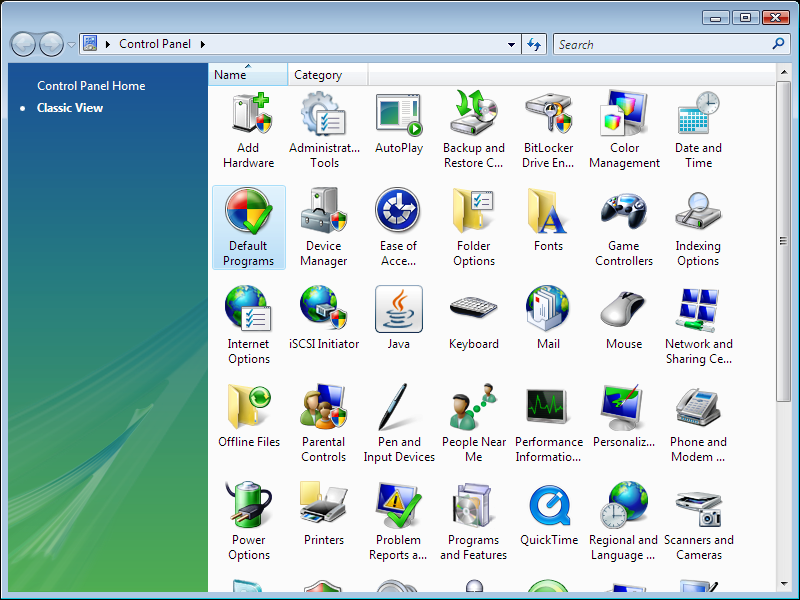Open the address bar history dropdown
Image resolution: width=800 pixels, height=600 pixels.
(512, 44)
